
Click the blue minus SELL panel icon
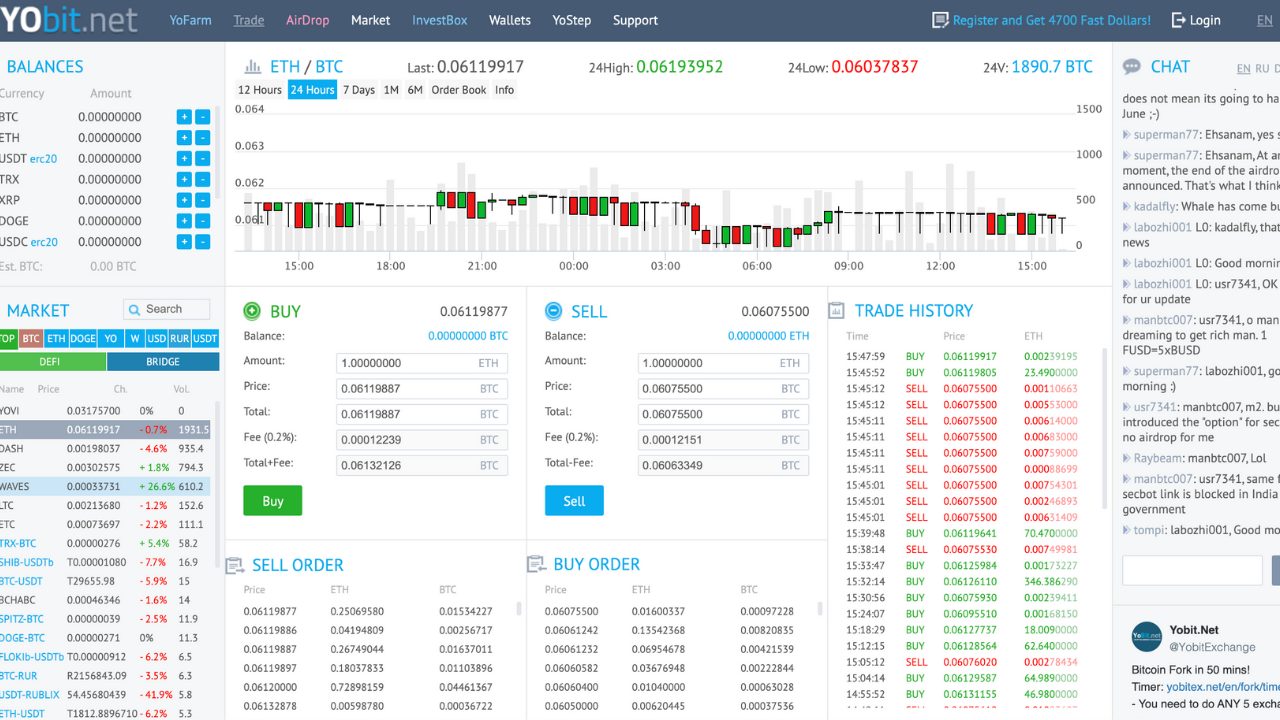[x=553, y=311]
